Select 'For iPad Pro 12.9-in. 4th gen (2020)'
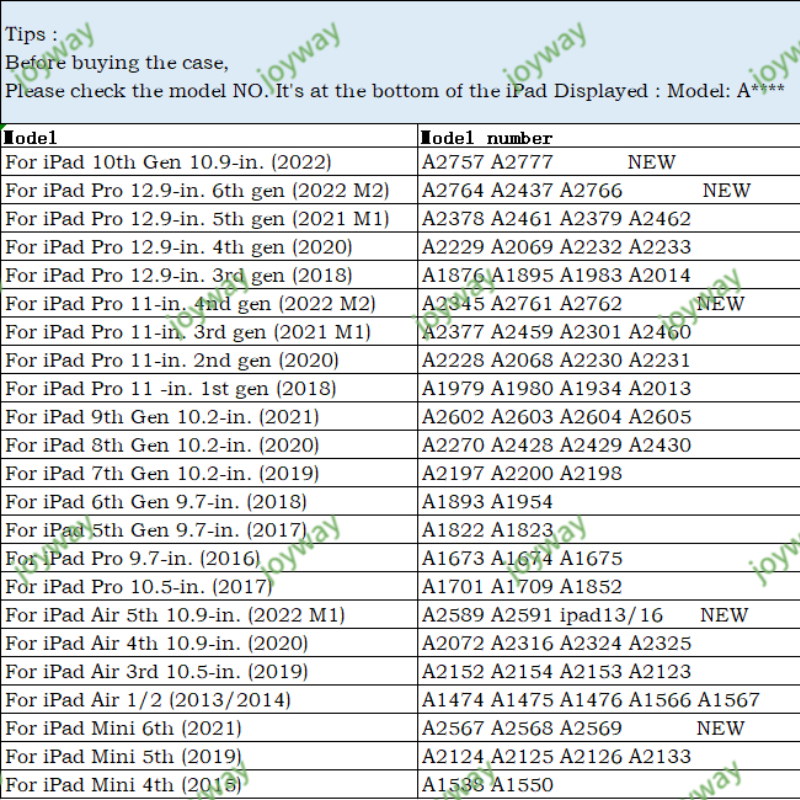This screenshot has height=800, width=800. [209, 247]
